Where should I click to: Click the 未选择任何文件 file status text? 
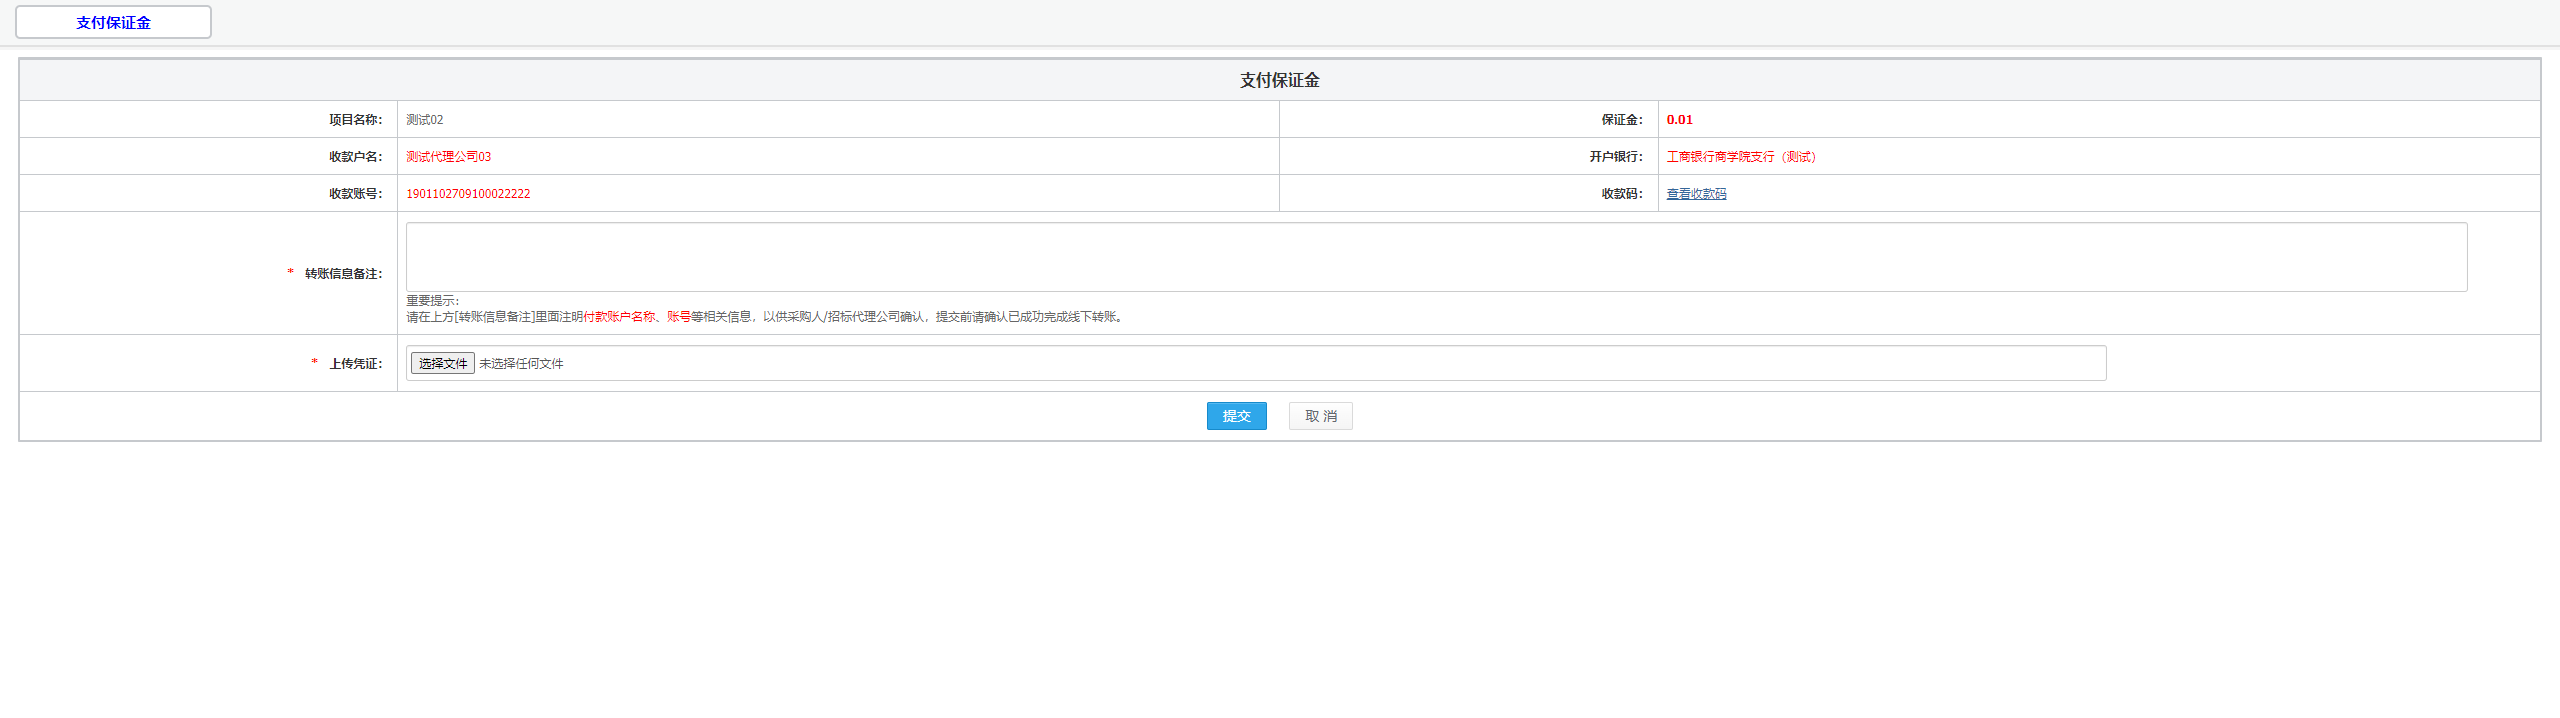point(521,364)
